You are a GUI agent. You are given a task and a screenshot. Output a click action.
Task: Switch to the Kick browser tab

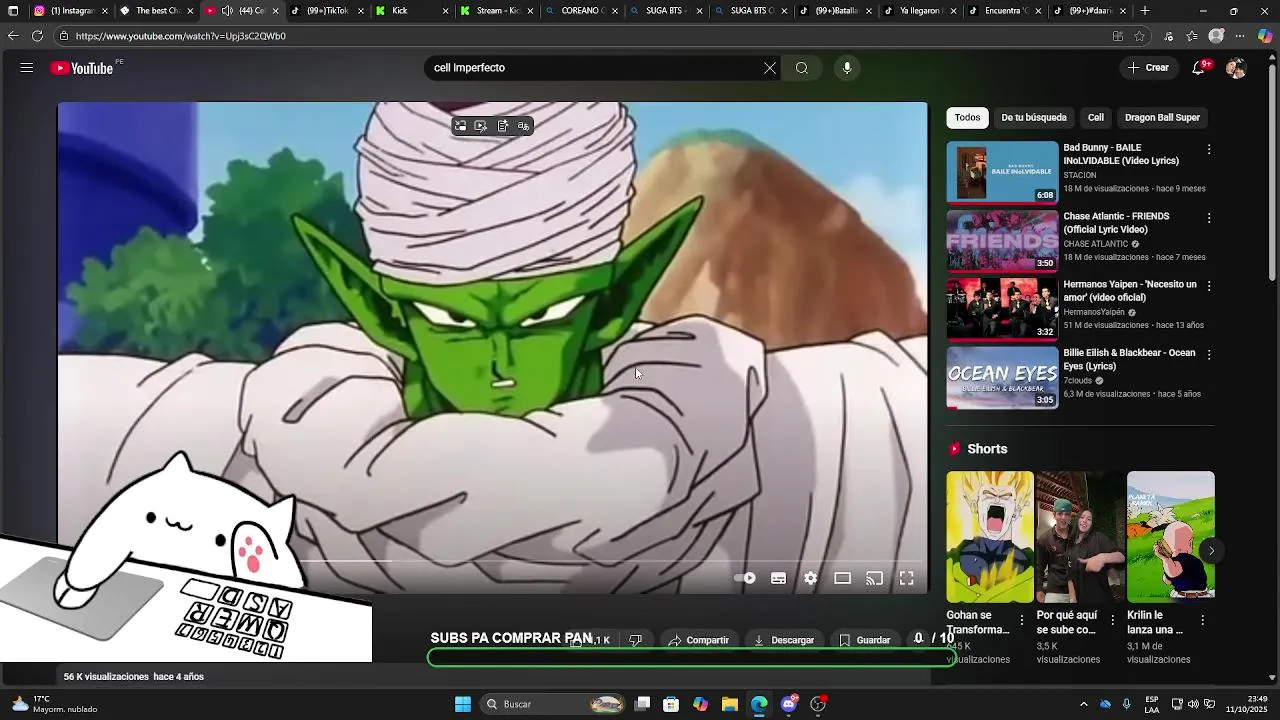pyautogui.click(x=411, y=11)
